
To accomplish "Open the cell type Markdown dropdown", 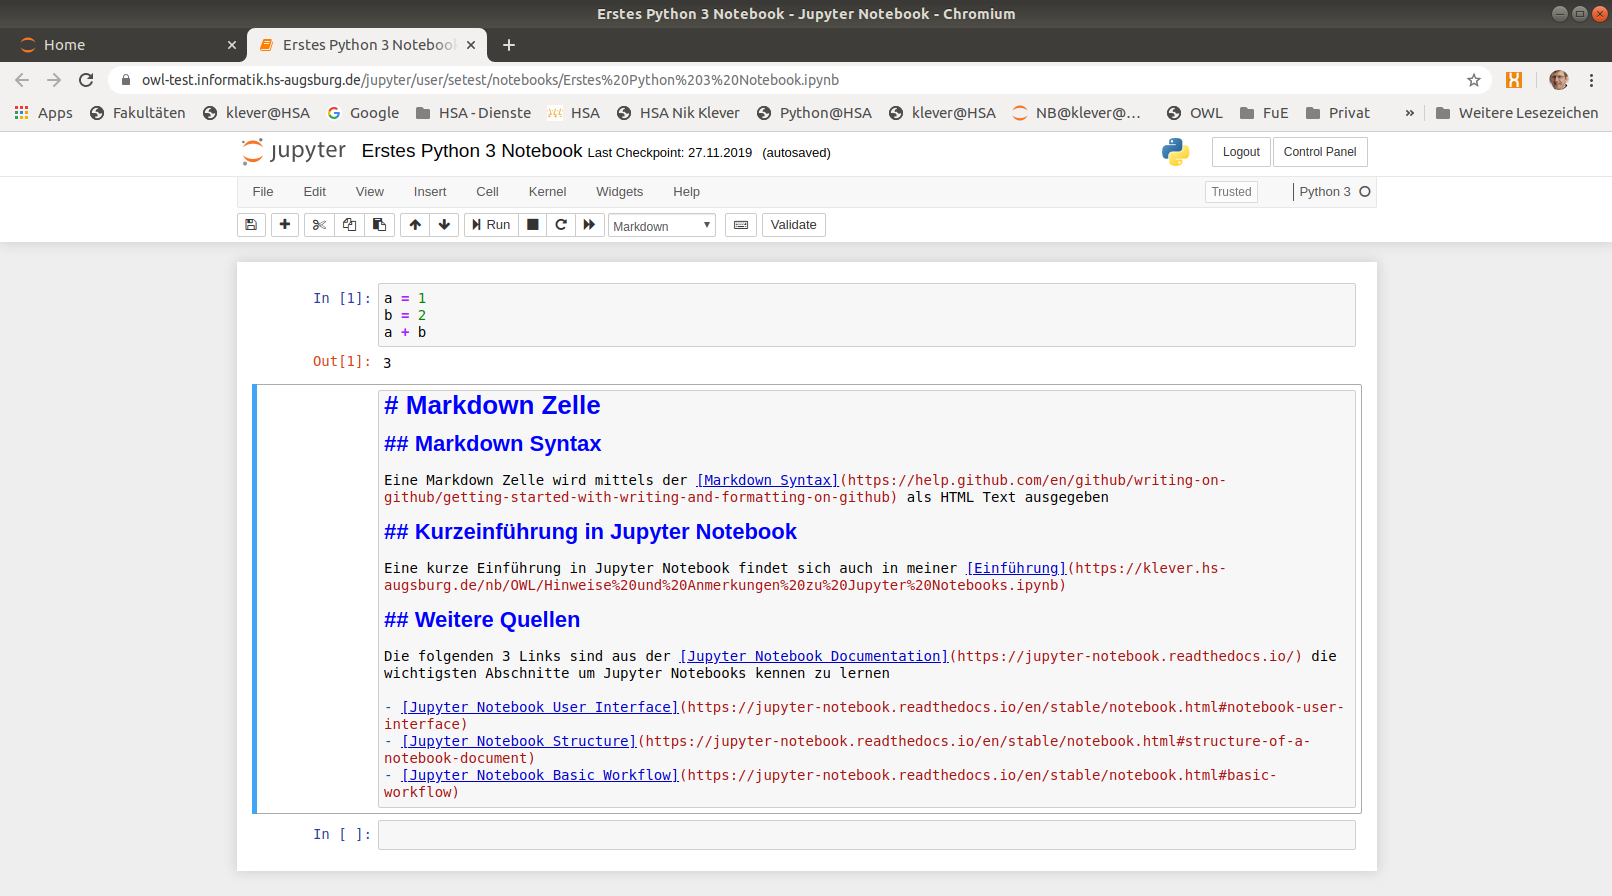I will pos(662,226).
